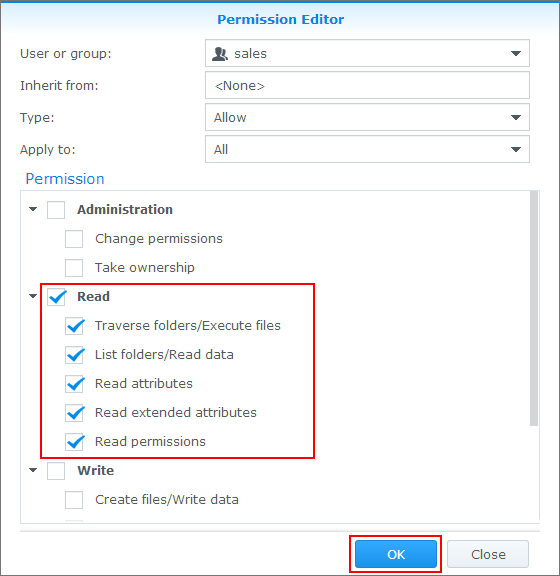Uncheck List folders/Read data
The height and width of the screenshot is (576, 560).
pyautogui.click(x=74, y=355)
